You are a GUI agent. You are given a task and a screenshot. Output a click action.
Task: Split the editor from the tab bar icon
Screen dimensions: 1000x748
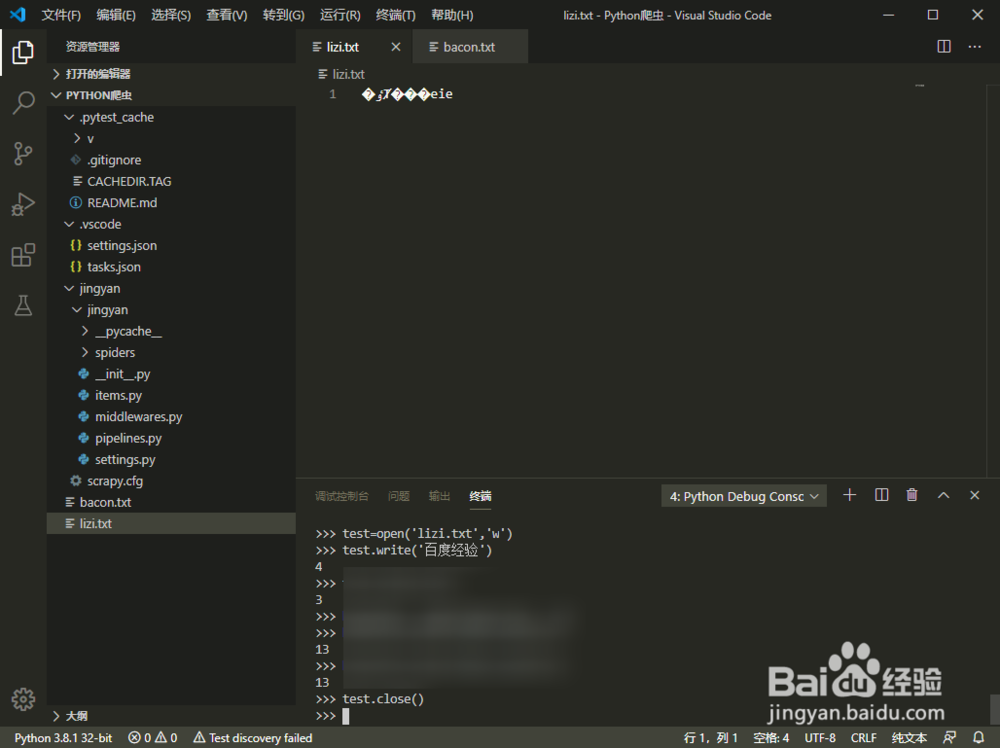coord(943,46)
